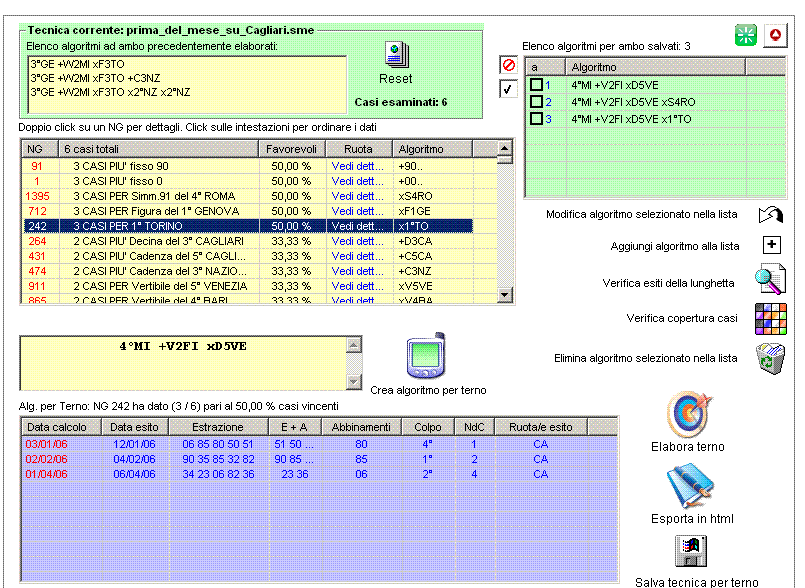Click extraction '90 35 85 32 82' cell

pyautogui.click(x=218, y=459)
